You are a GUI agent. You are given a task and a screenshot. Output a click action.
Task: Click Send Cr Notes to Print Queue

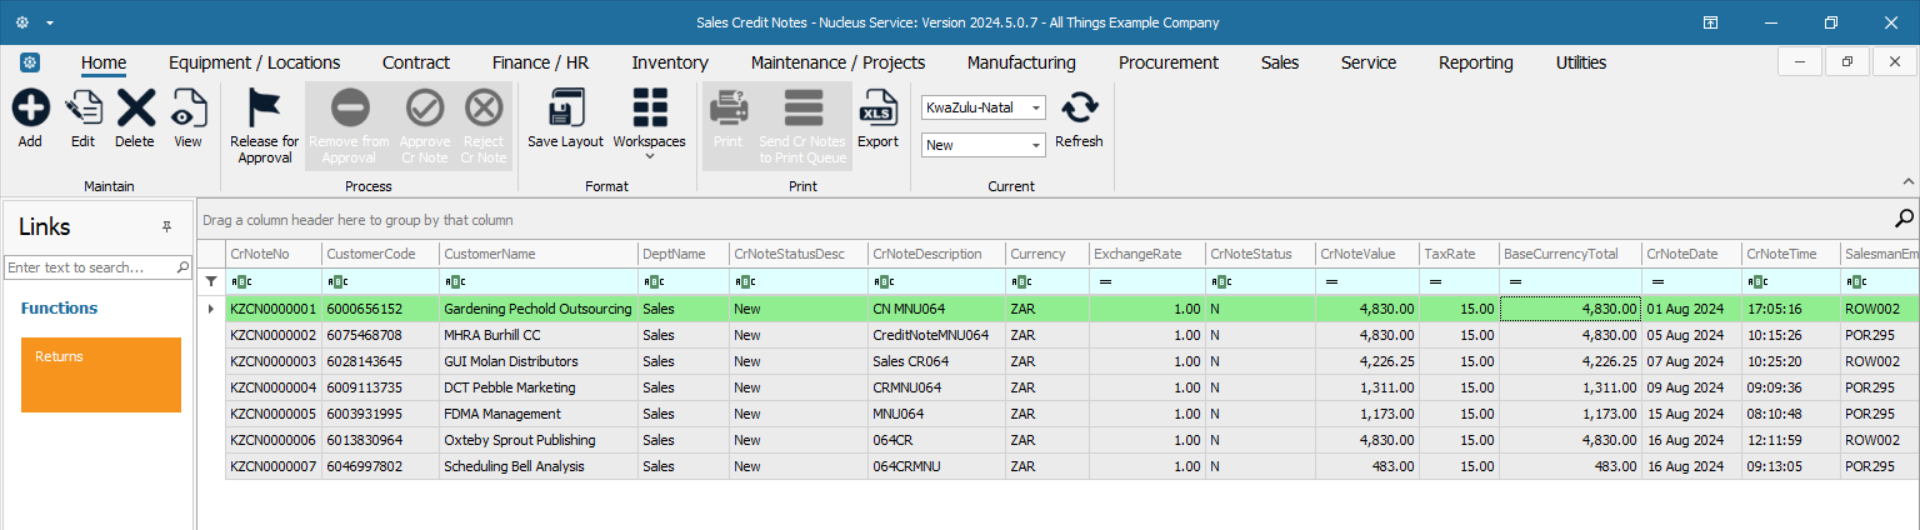click(803, 125)
